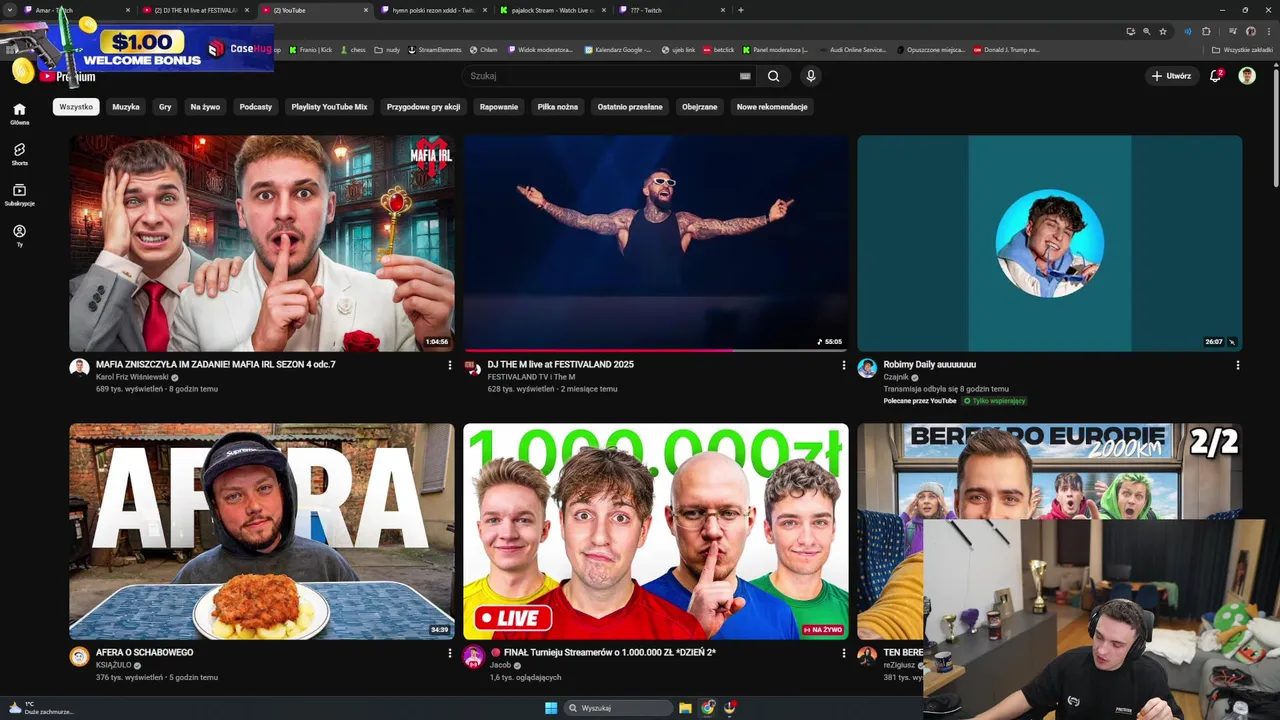1280x720 pixels.
Task: Open Chrome media control icon
Action: pyautogui.click(x=1232, y=31)
